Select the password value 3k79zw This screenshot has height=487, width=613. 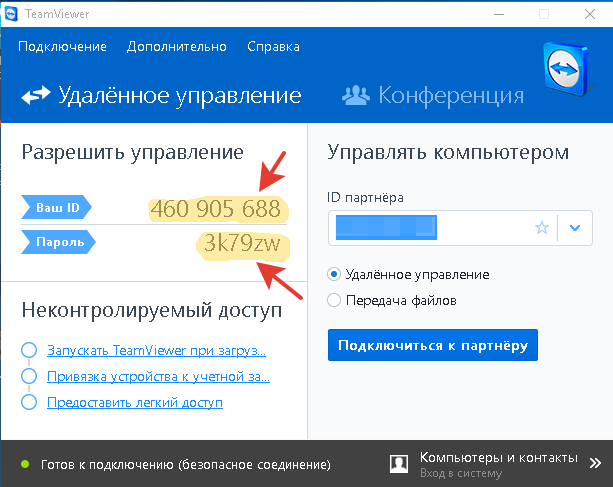click(242, 243)
